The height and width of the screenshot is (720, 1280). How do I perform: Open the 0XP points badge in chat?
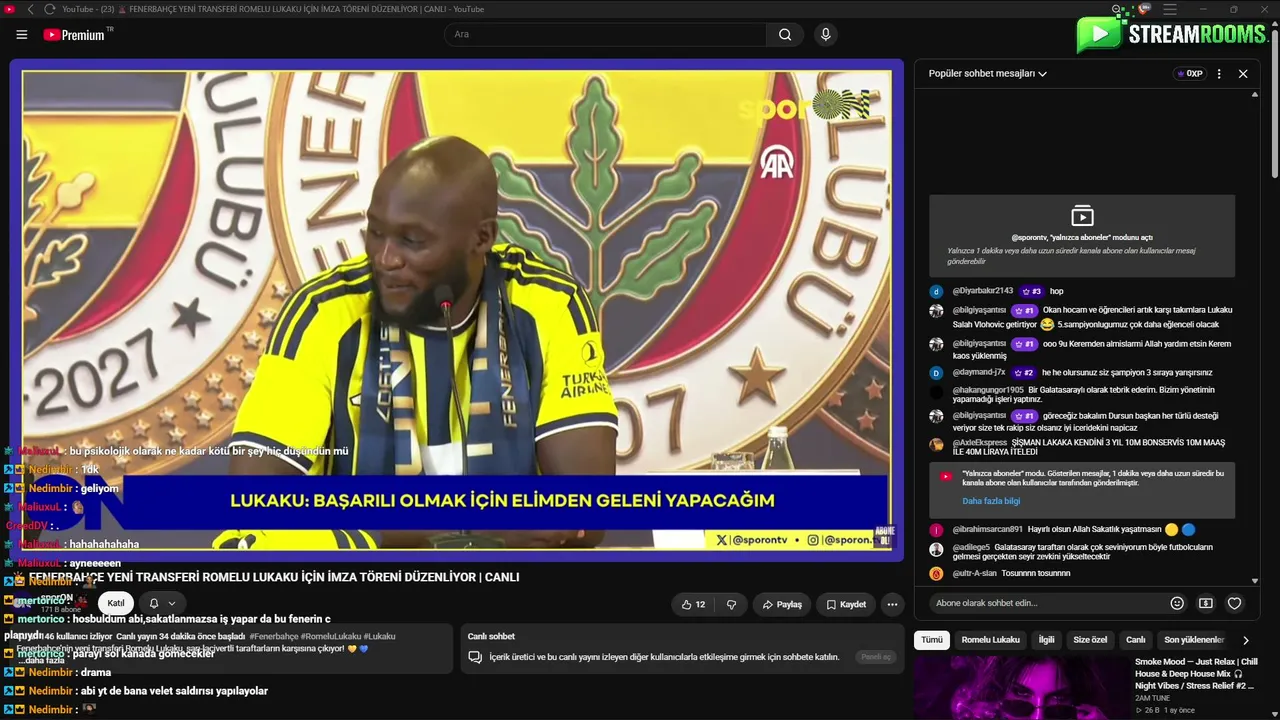coord(1189,74)
